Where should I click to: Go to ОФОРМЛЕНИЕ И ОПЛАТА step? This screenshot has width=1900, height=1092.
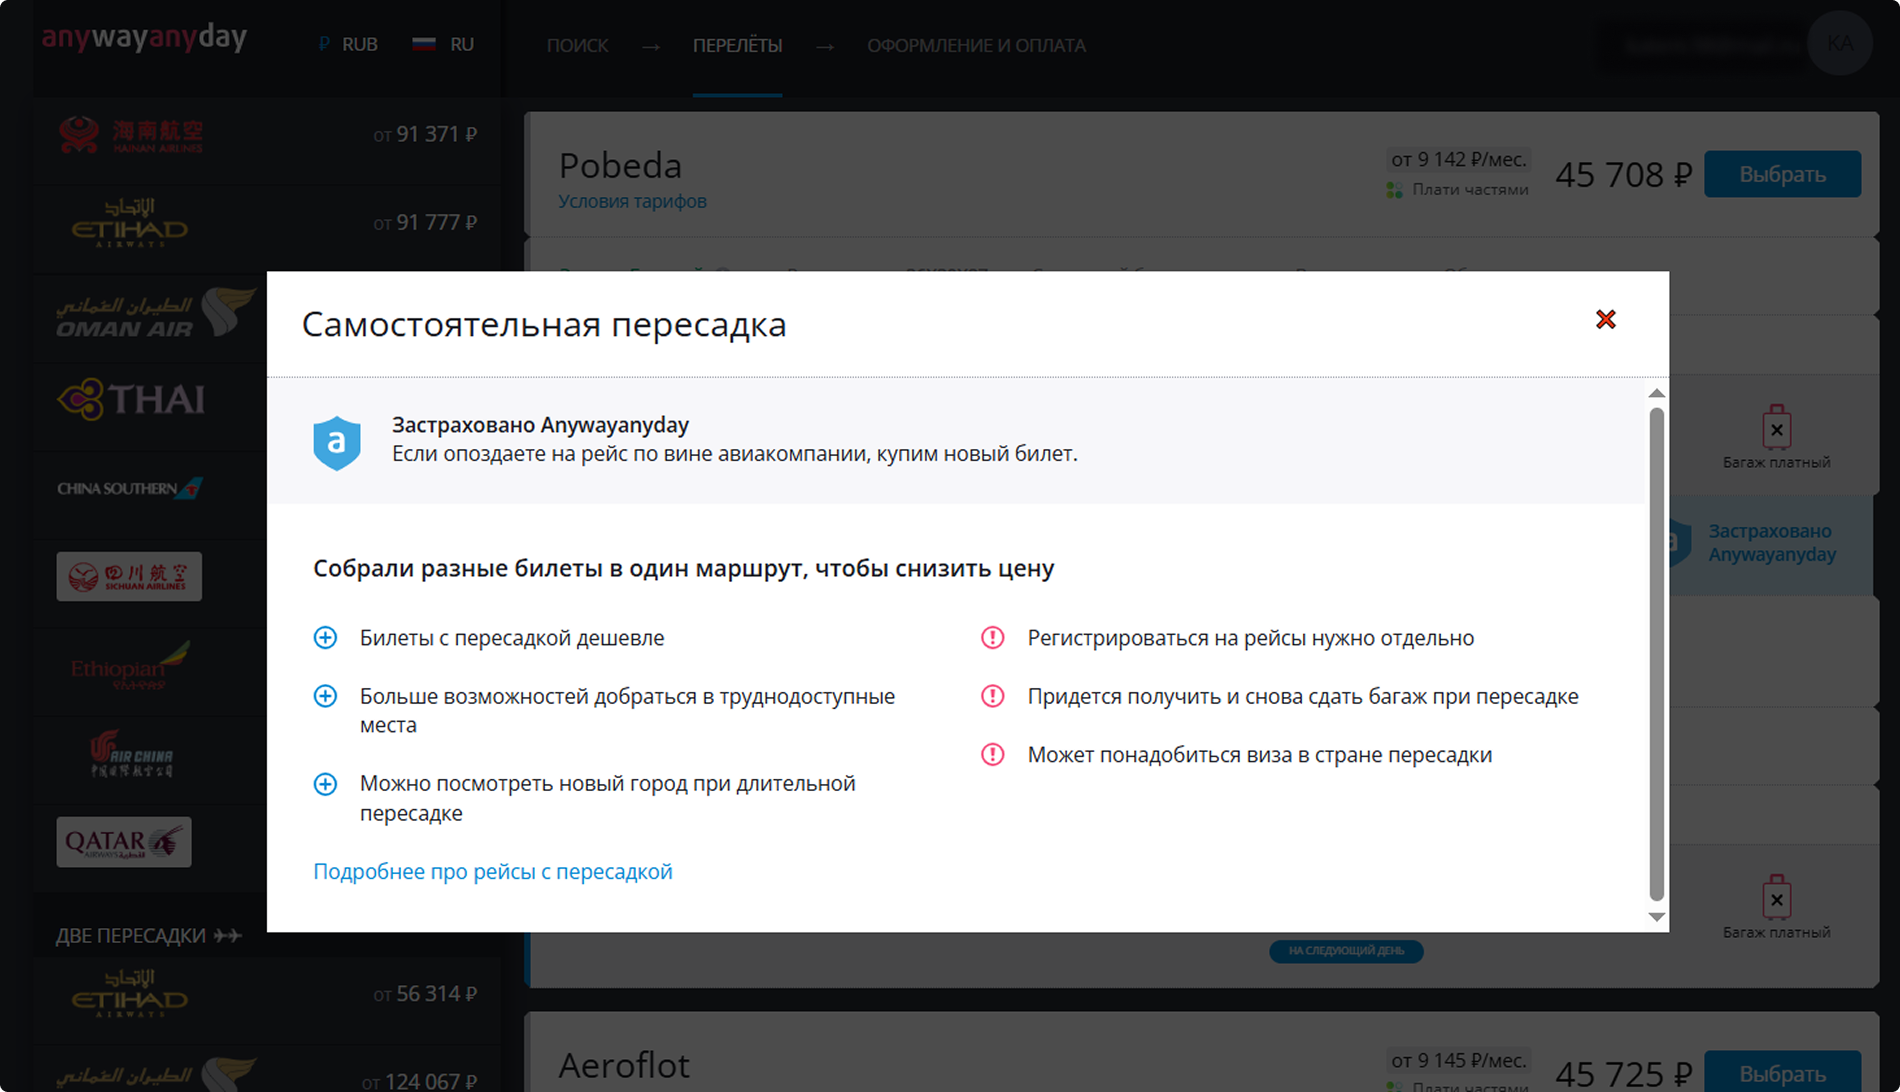pos(975,45)
